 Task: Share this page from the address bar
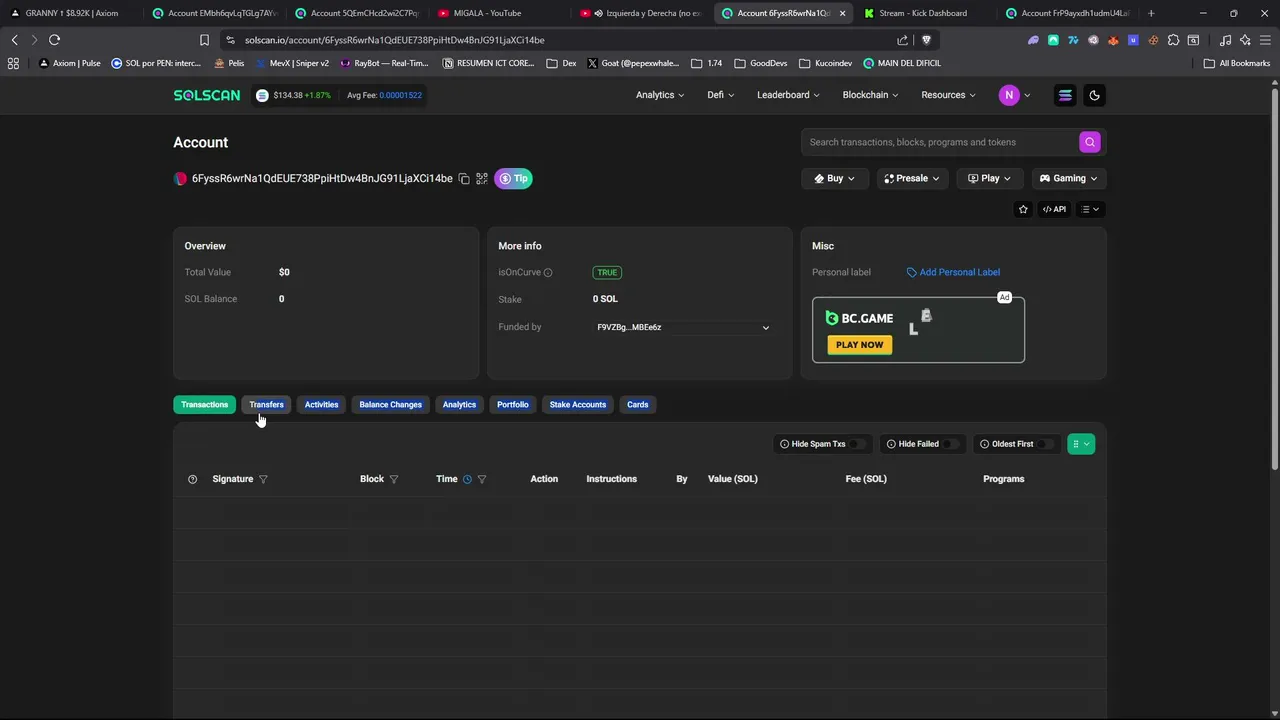(x=903, y=40)
